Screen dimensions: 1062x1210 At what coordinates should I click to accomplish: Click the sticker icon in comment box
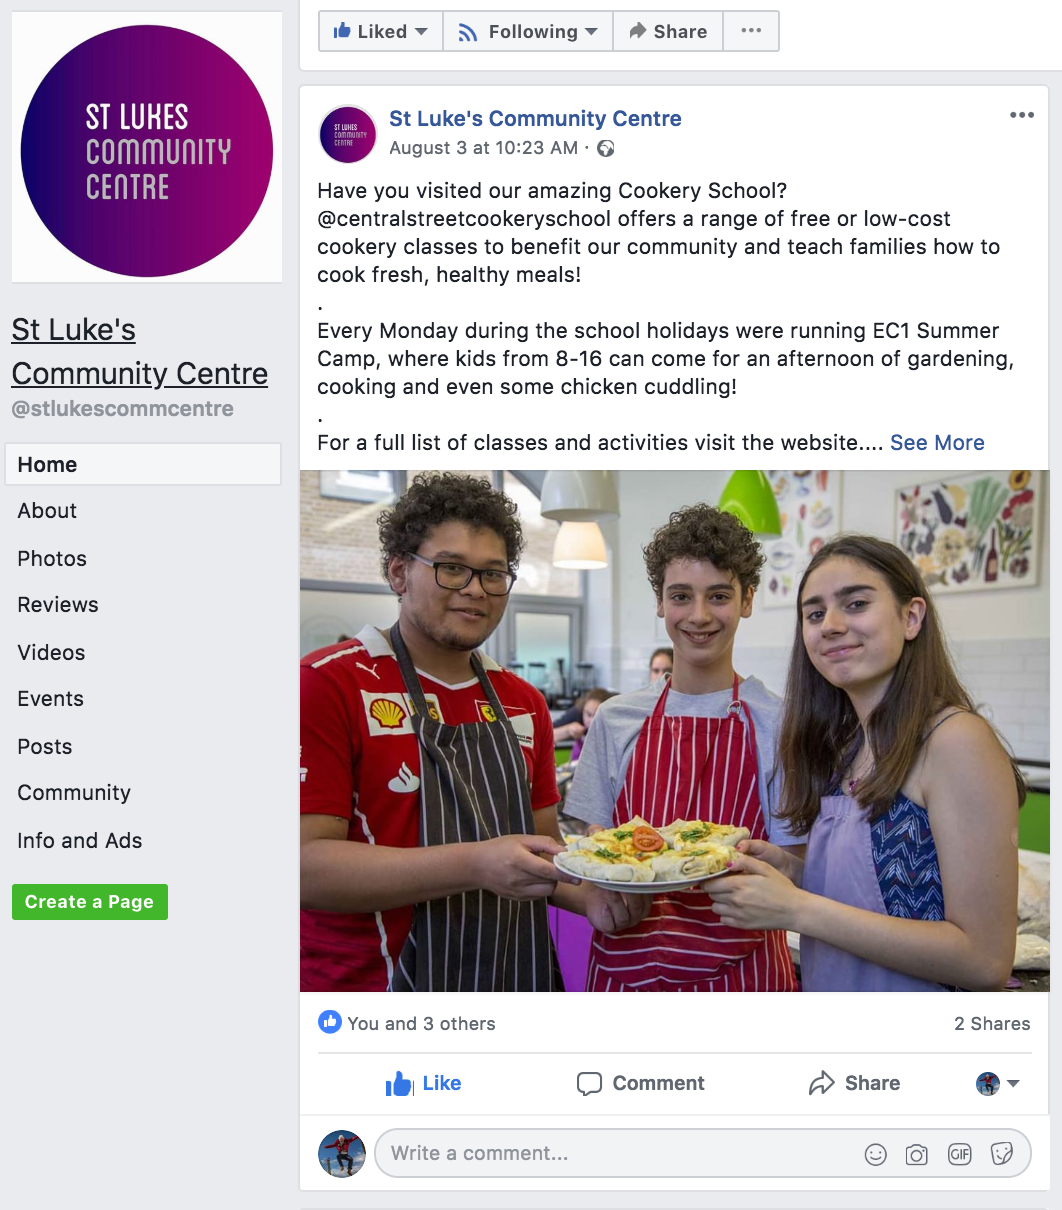[1001, 1155]
